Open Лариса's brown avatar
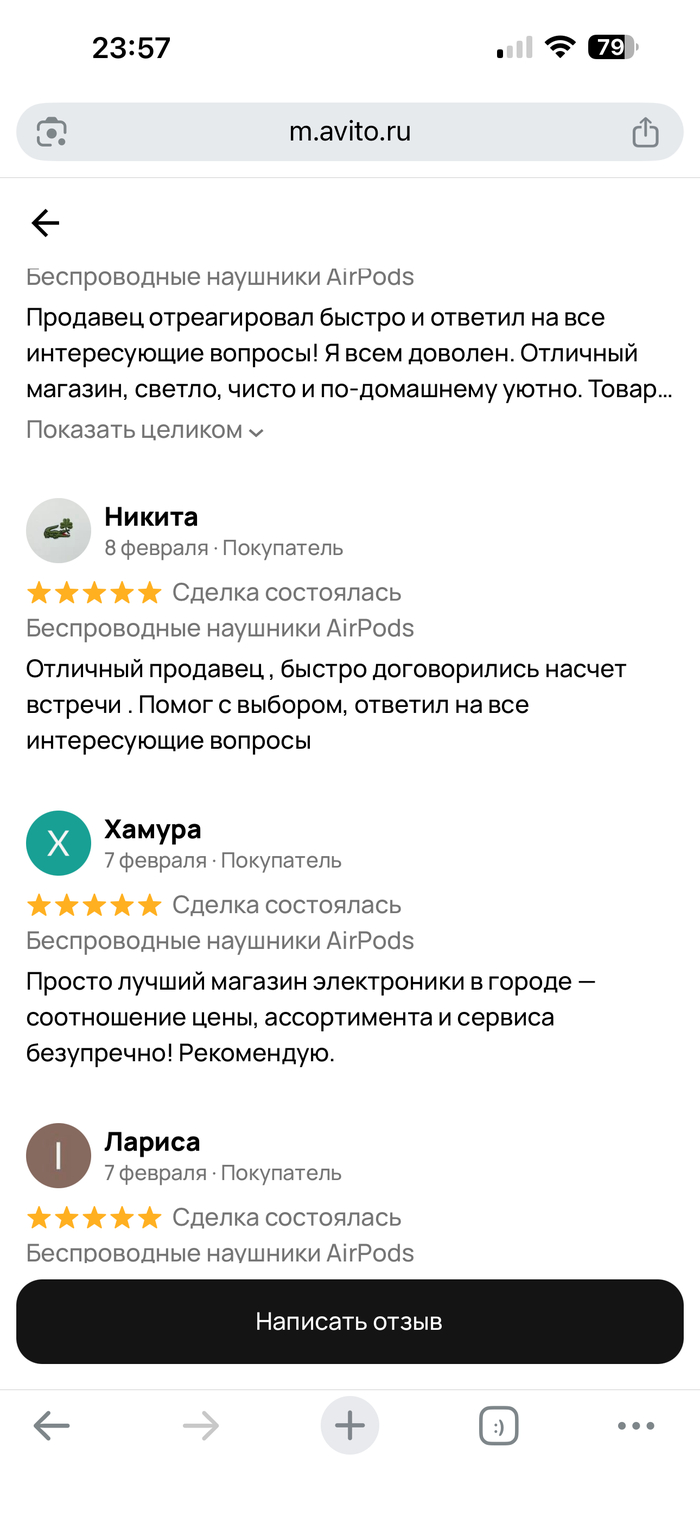700x1517 pixels. pyautogui.click(x=58, y=1155)
